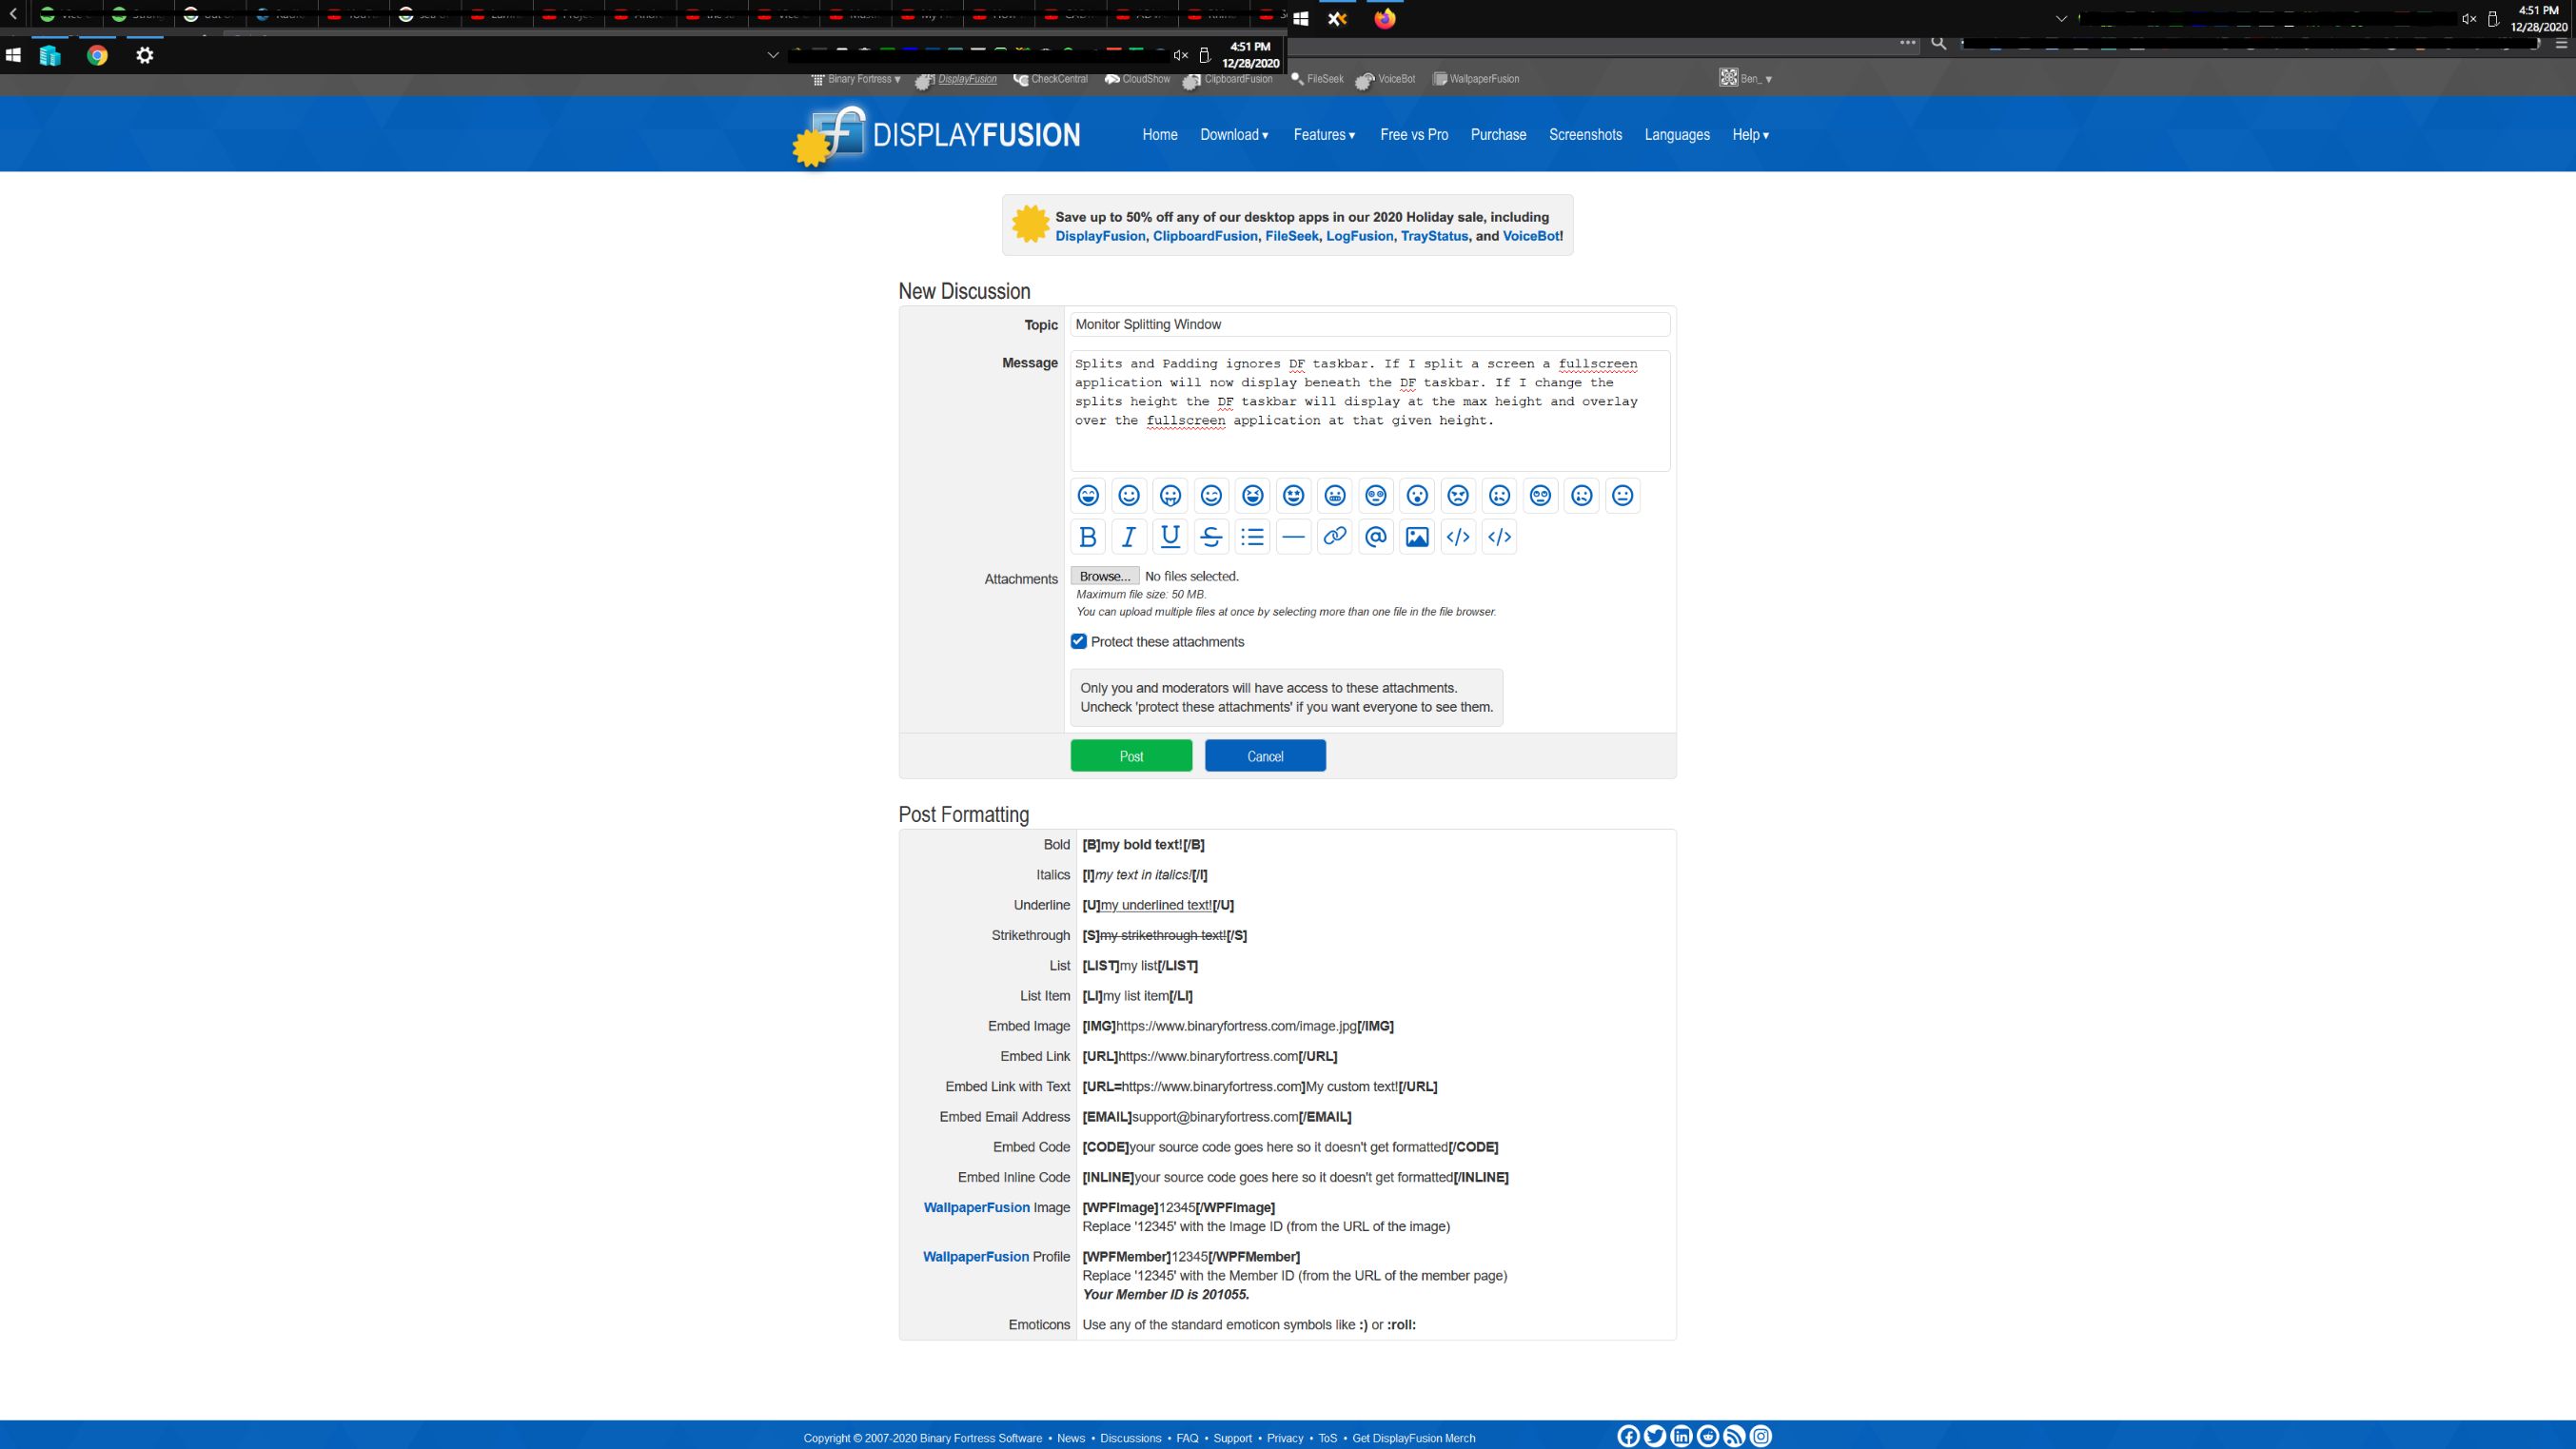Click the Italic formatting icon
Viewport: 2576px width, 1449px height.
[x=1129, y=537]
